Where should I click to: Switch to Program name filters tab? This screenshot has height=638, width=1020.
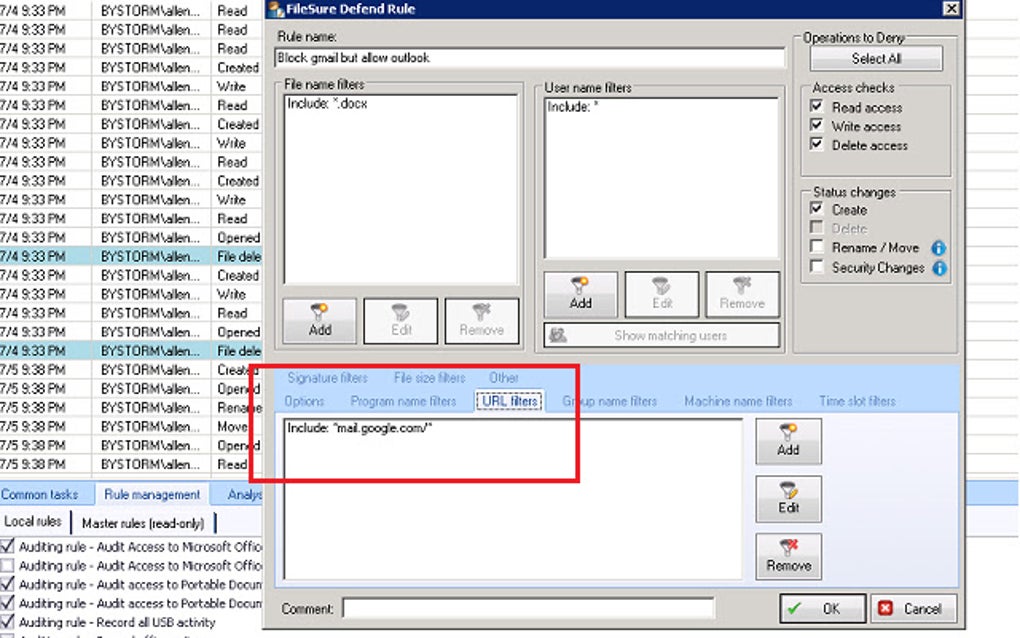[403, 401]
